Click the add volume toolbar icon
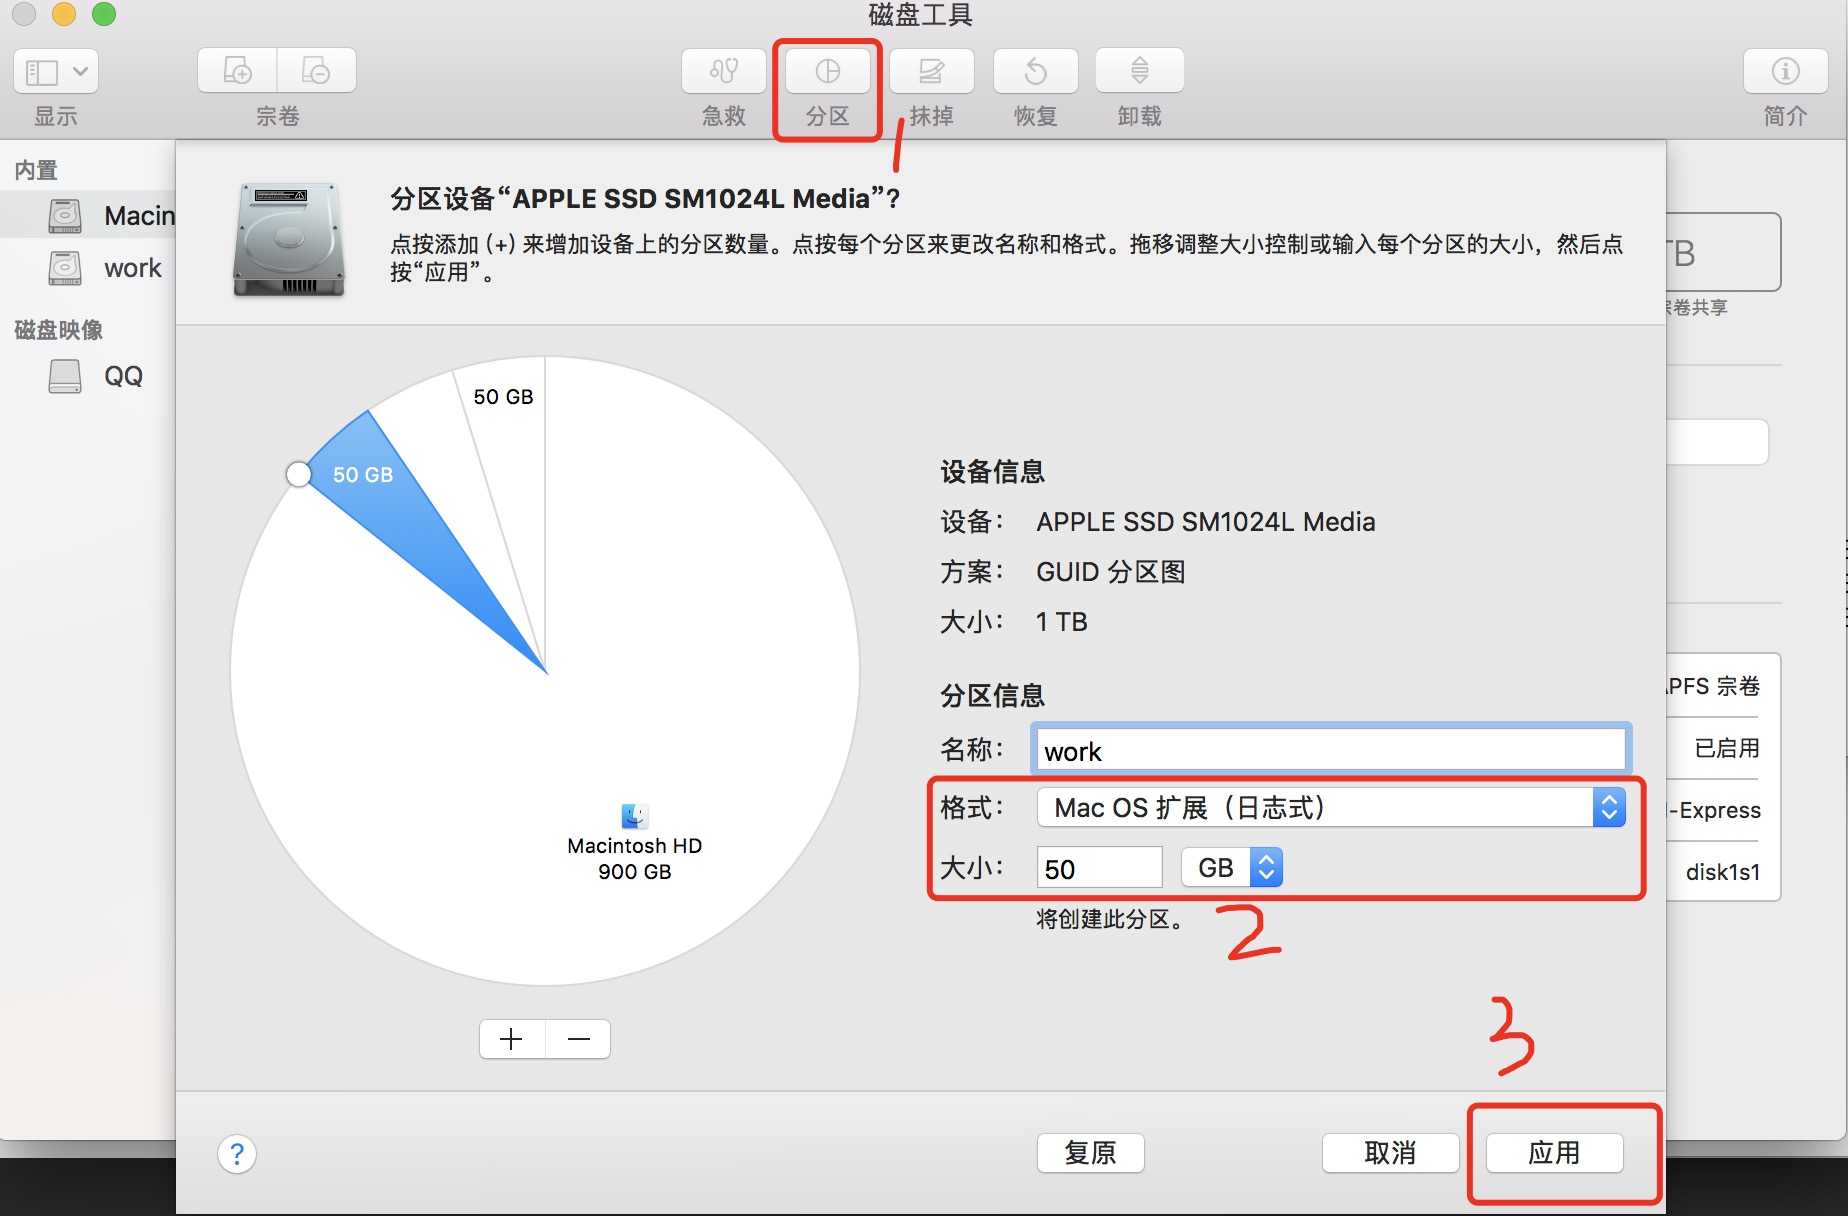 tap(238, 71)
